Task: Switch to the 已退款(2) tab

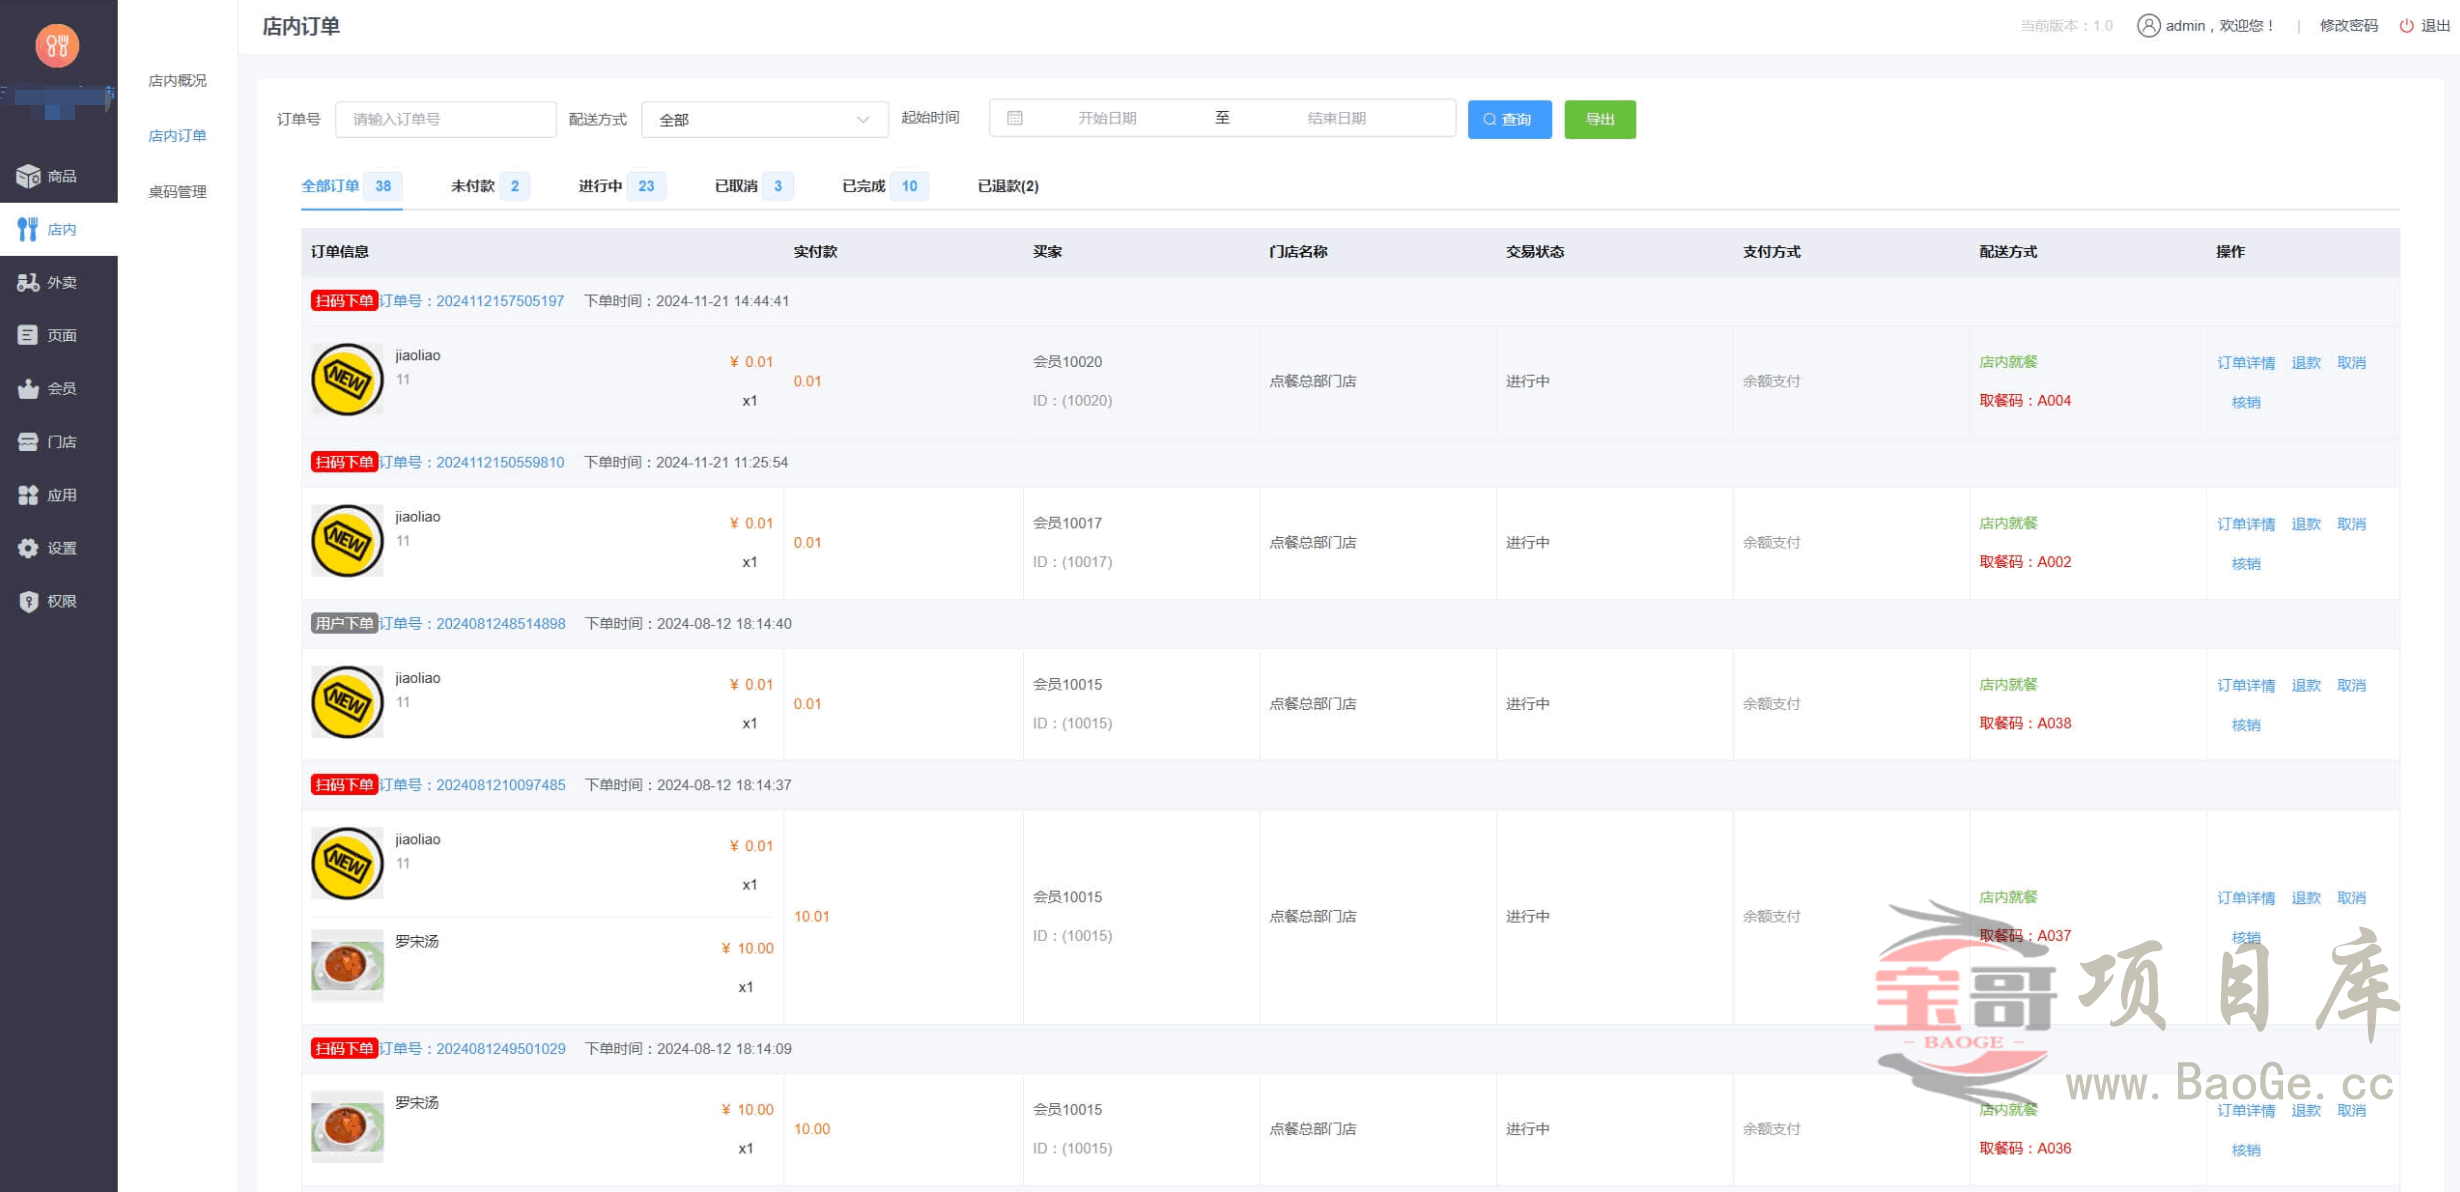Action: [1008, 186]
